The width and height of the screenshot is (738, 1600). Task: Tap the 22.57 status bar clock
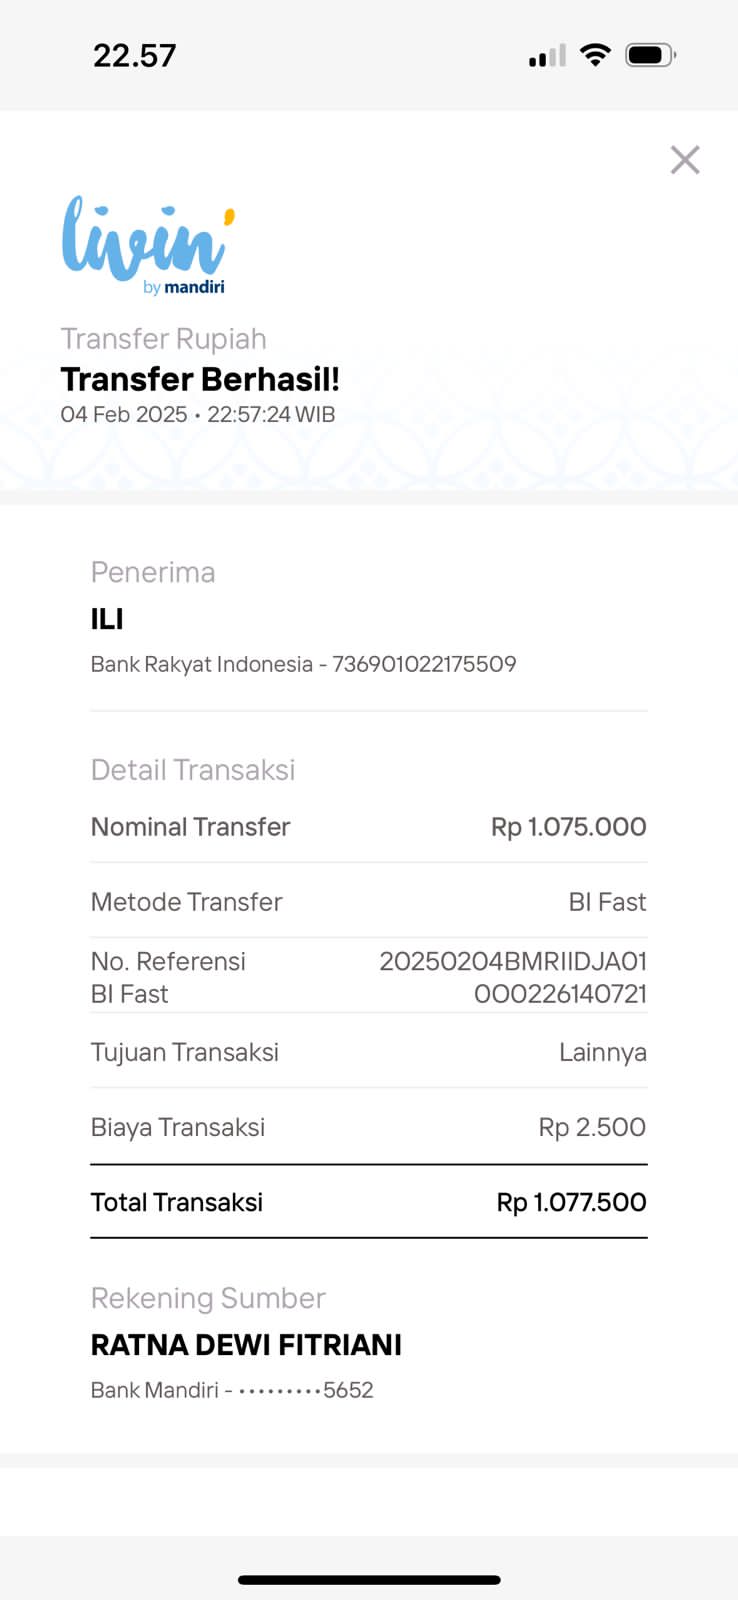(x=134, y=56)
